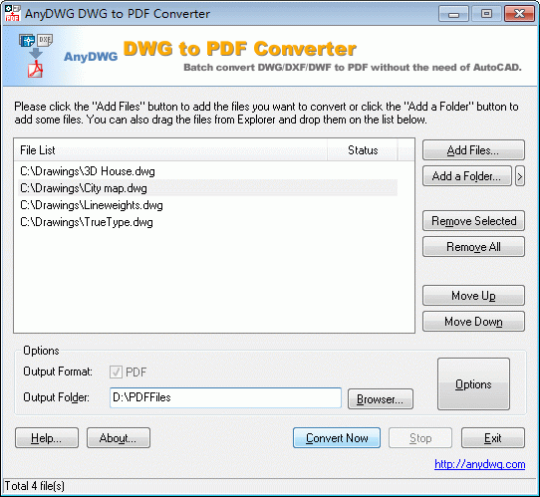540x497 pixels.
Task: Minimize the converter window
Action: [454, 14]
